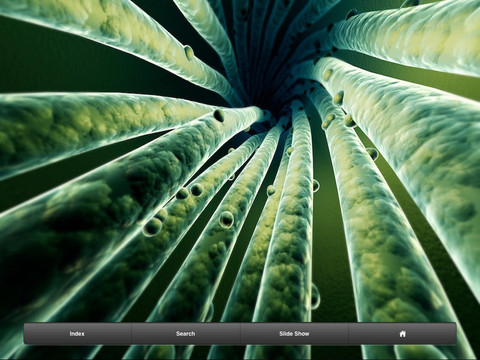Click the Slide Show label text

[294, 334]
